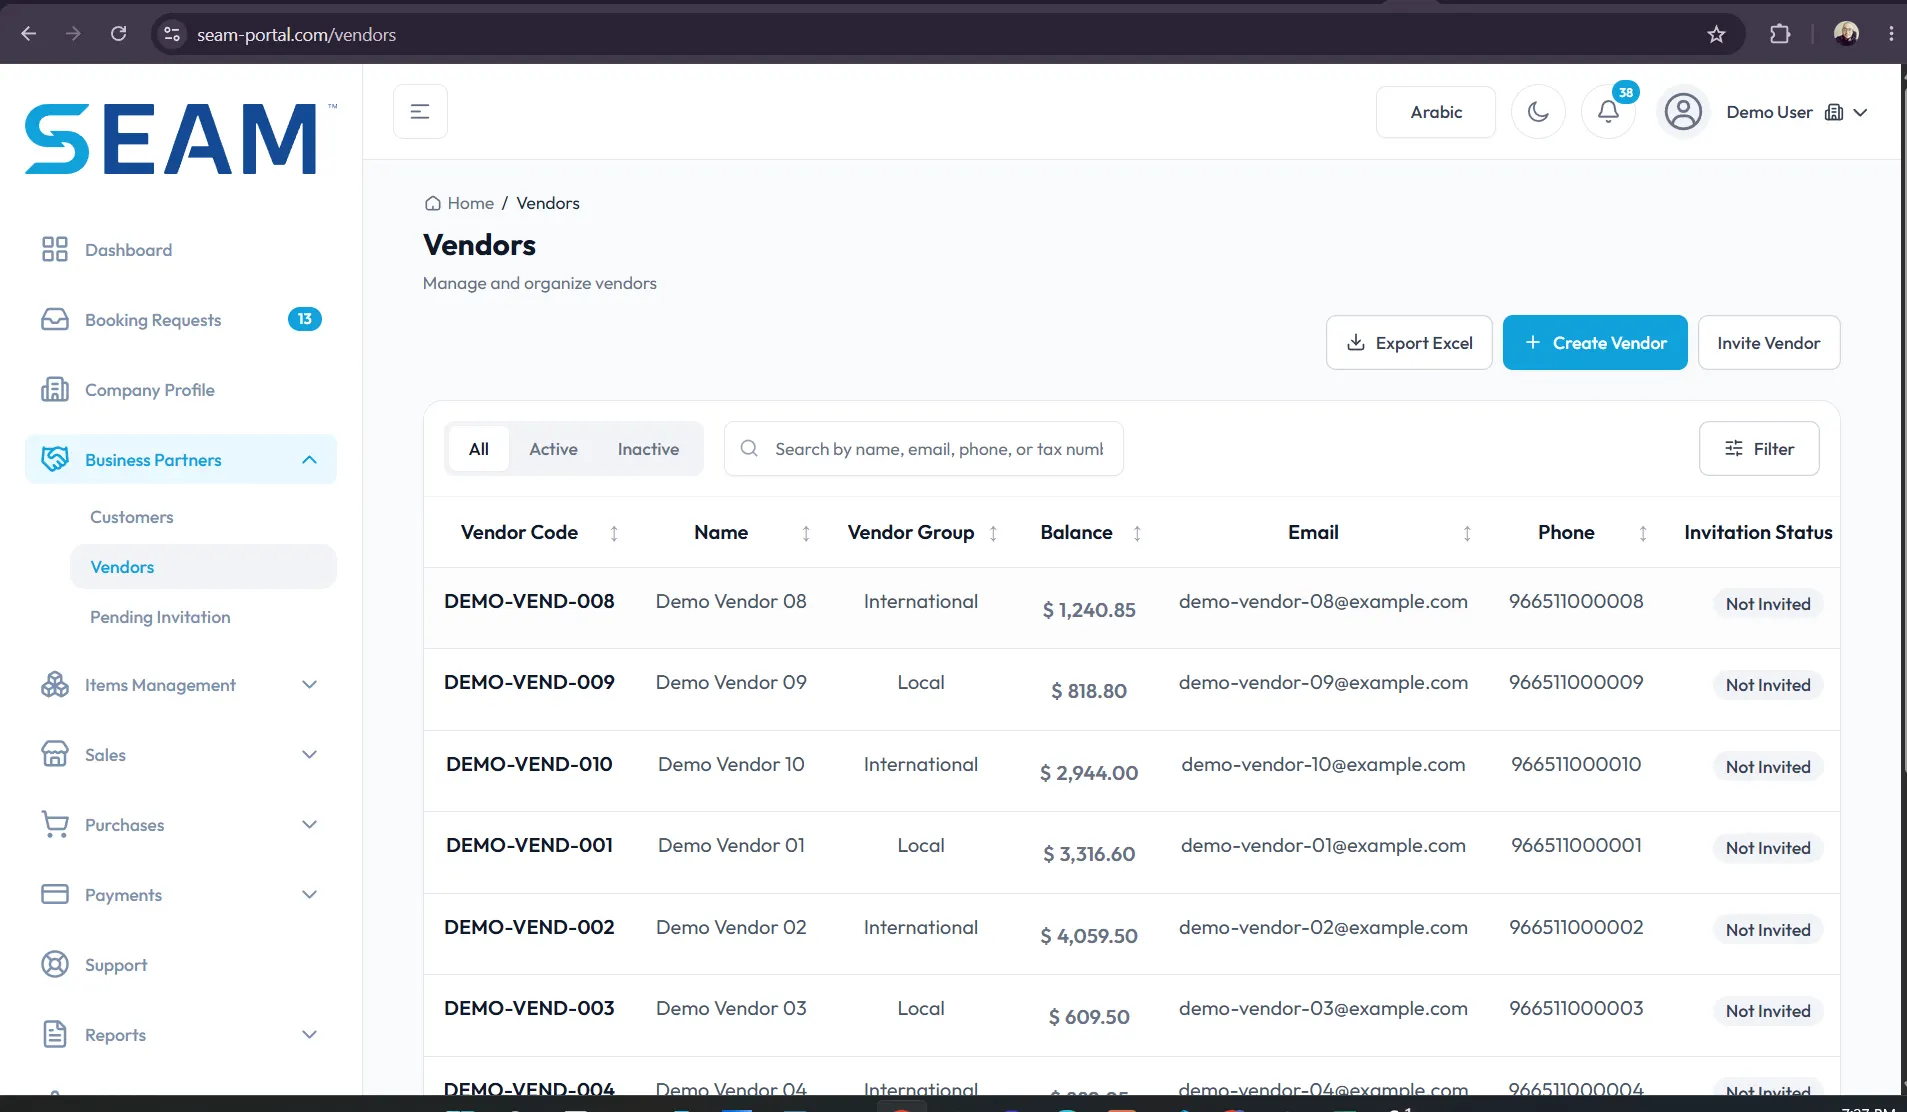Sort by Email column arrows
The width and height of the screenshot is (1907, 1112).
tap(1467, 534)
